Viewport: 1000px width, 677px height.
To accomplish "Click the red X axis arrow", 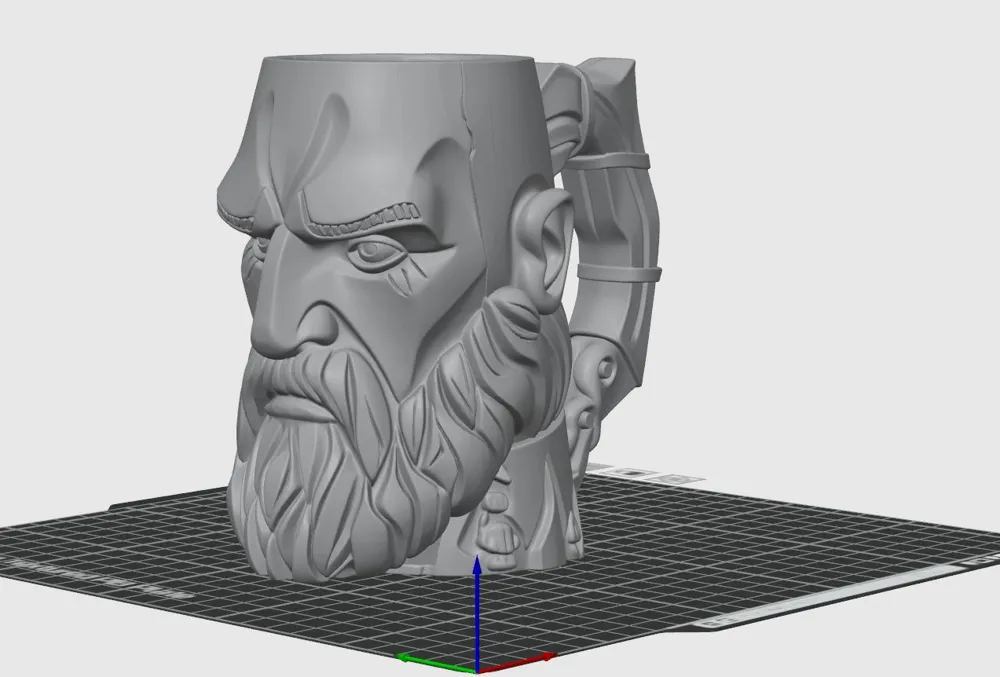I will pos(517,661).
